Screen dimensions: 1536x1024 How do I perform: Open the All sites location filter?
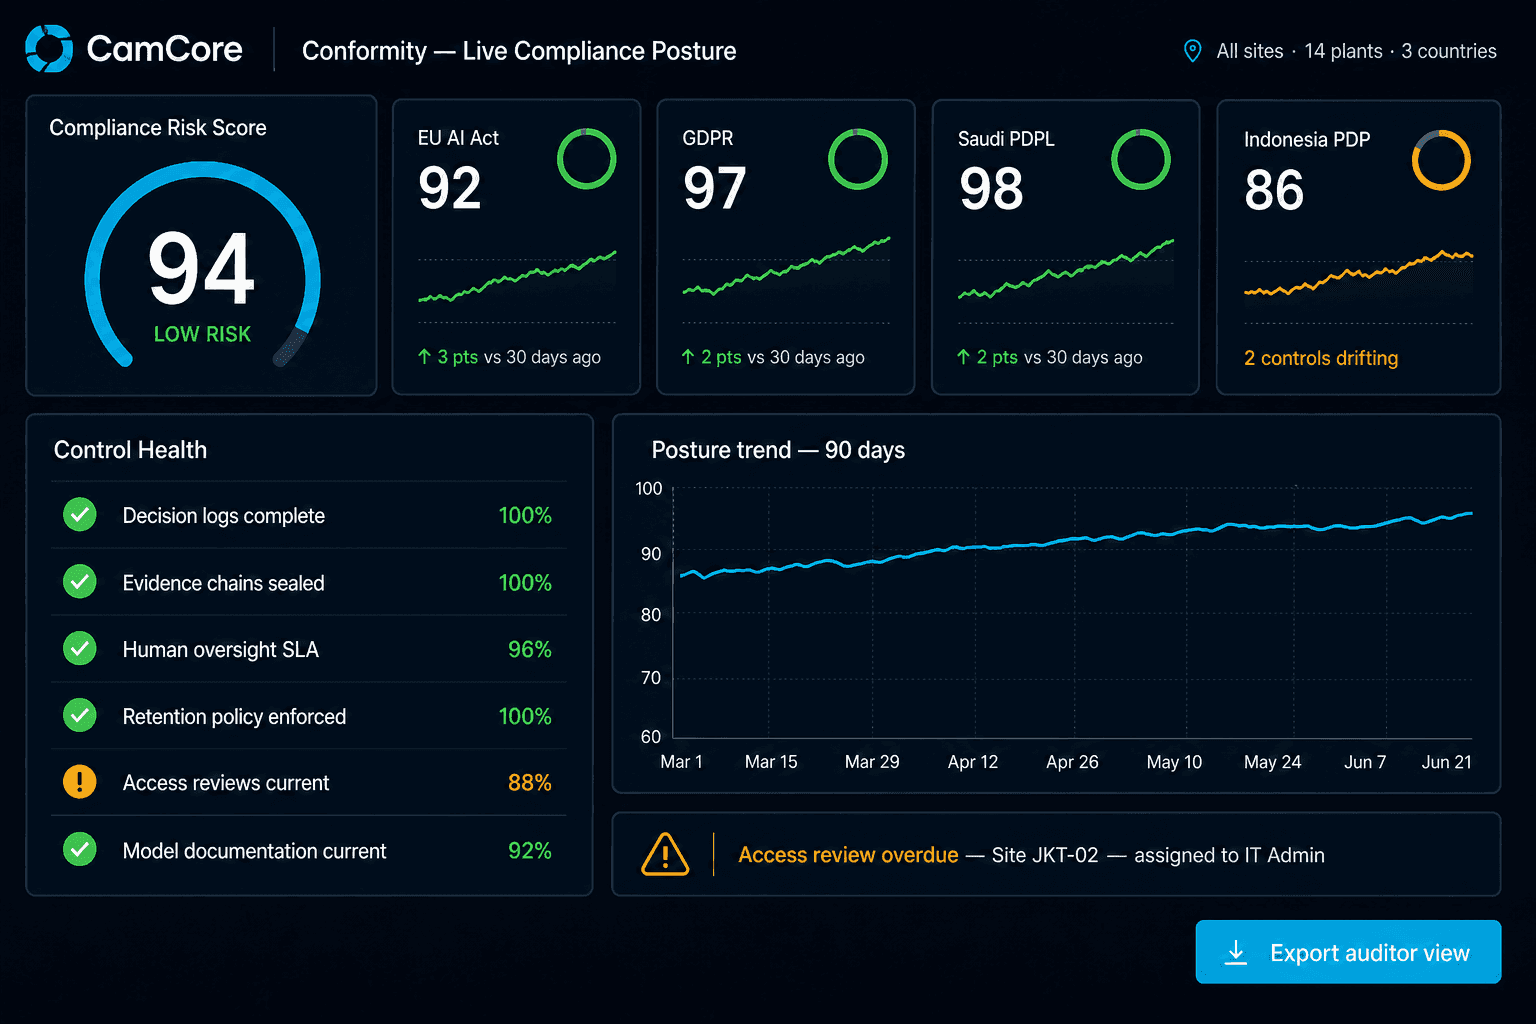pos(1340,51)
